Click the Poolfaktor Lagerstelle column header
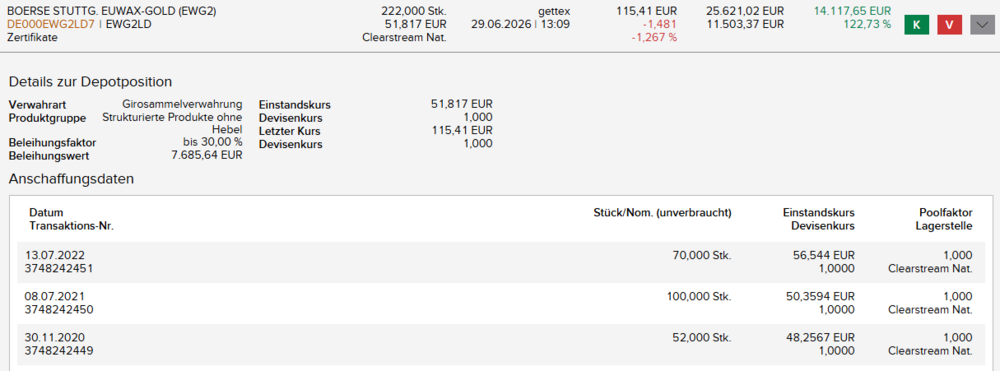Viewport: 1000px width, 371px height. tap(944, 219)
